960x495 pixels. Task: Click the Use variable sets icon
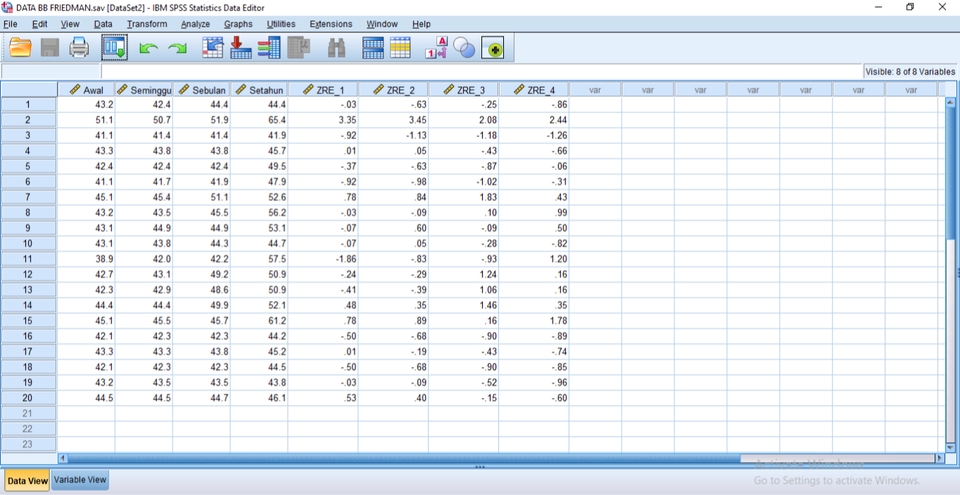(465, 48)
